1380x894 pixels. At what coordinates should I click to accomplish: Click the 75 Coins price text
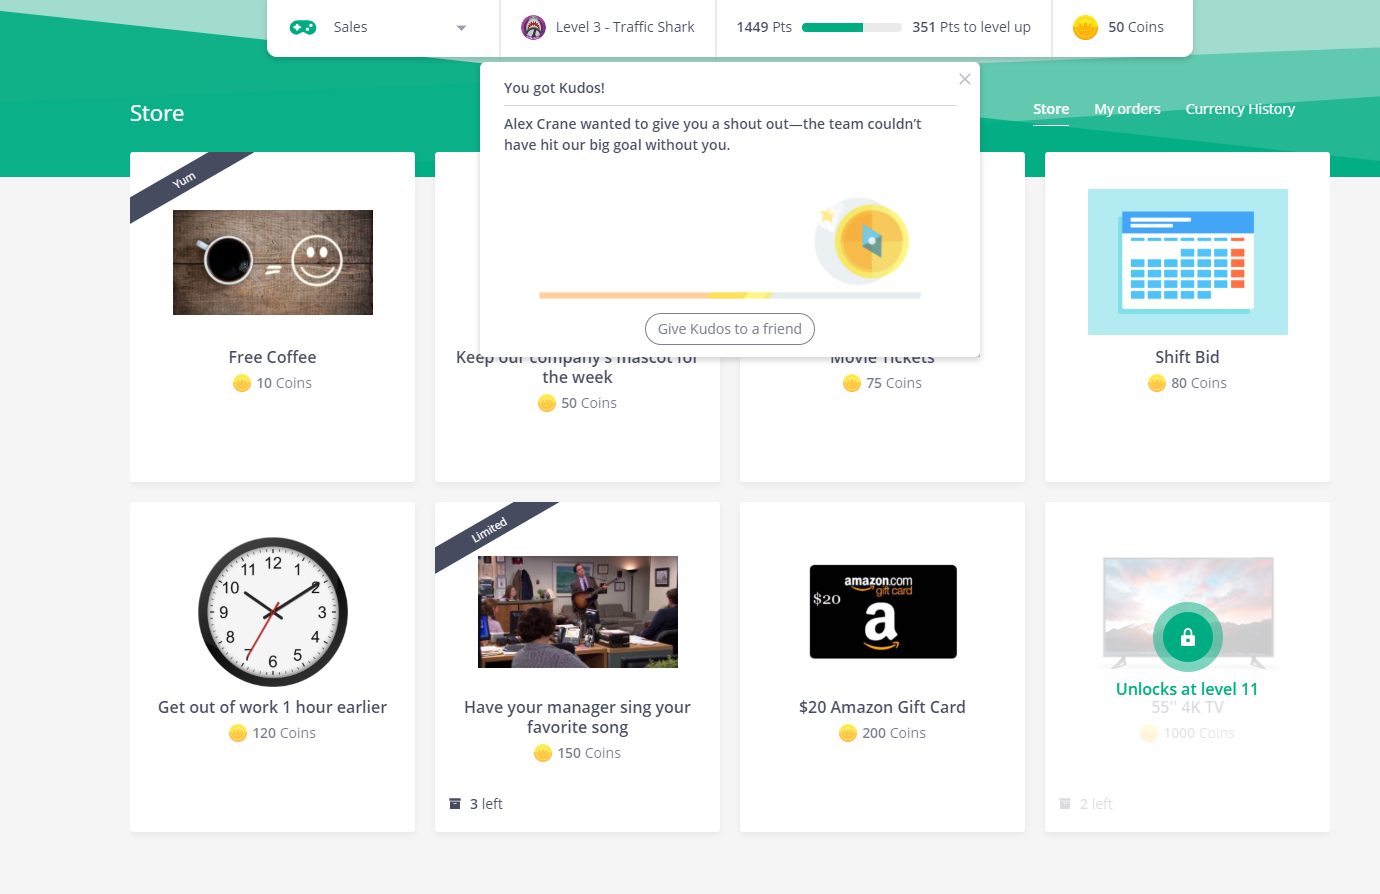(894, 383)
